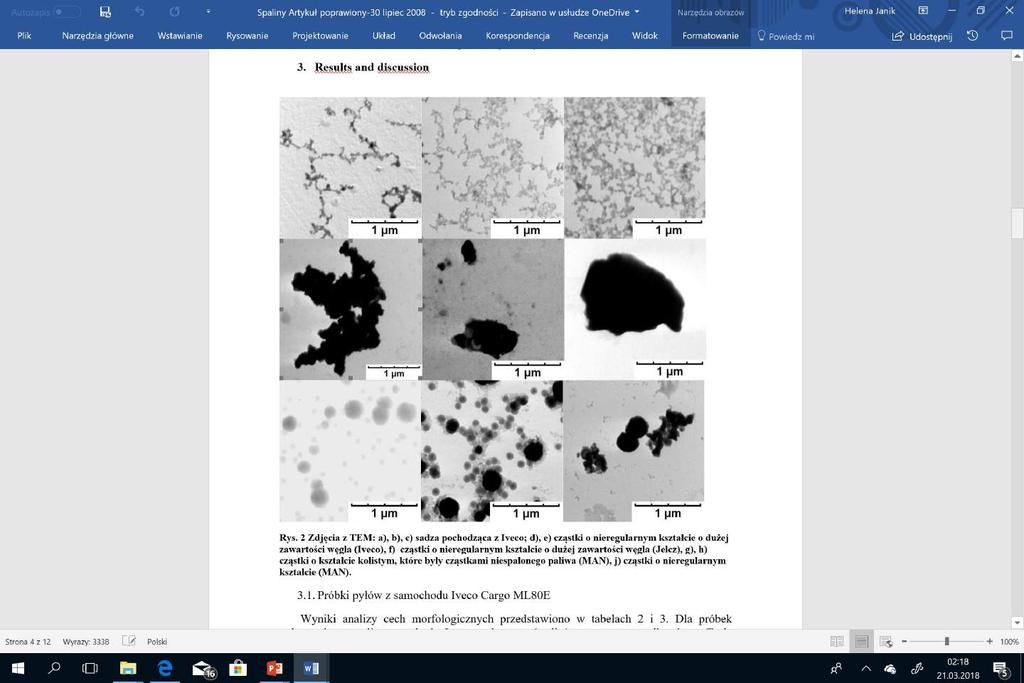Viewport: 1024px width, 683px height.
Task: Switch to Read Mode view icon
Action: [x=837, y=642]
